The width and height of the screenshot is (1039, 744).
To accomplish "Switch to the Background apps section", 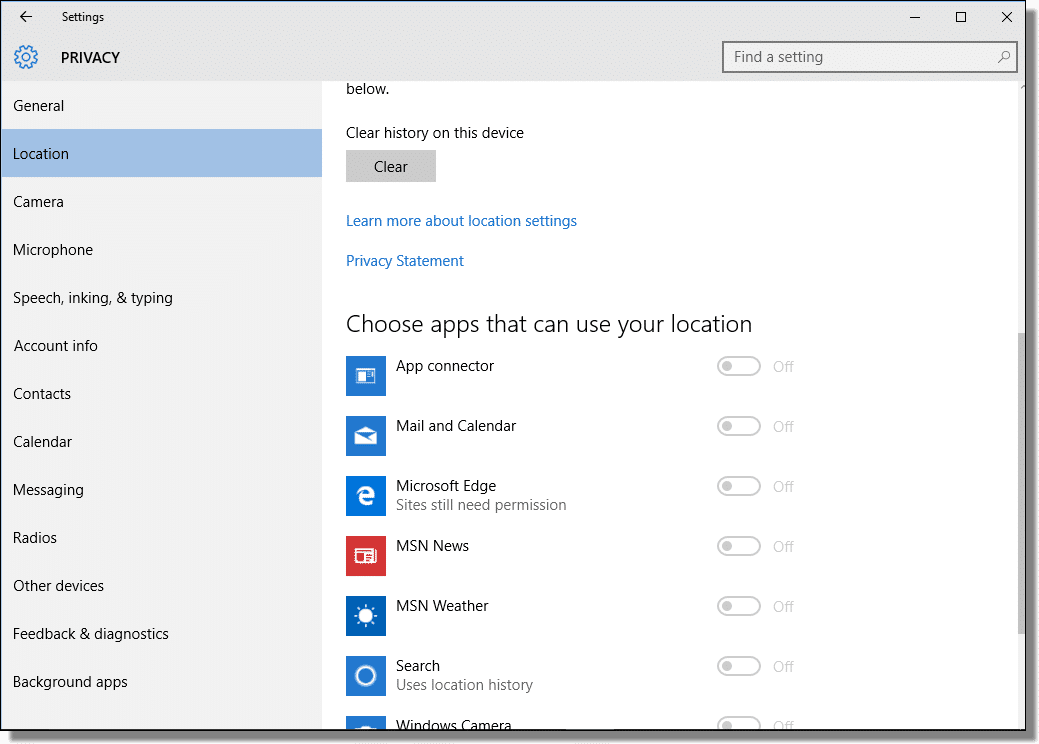I will (70, 681).
